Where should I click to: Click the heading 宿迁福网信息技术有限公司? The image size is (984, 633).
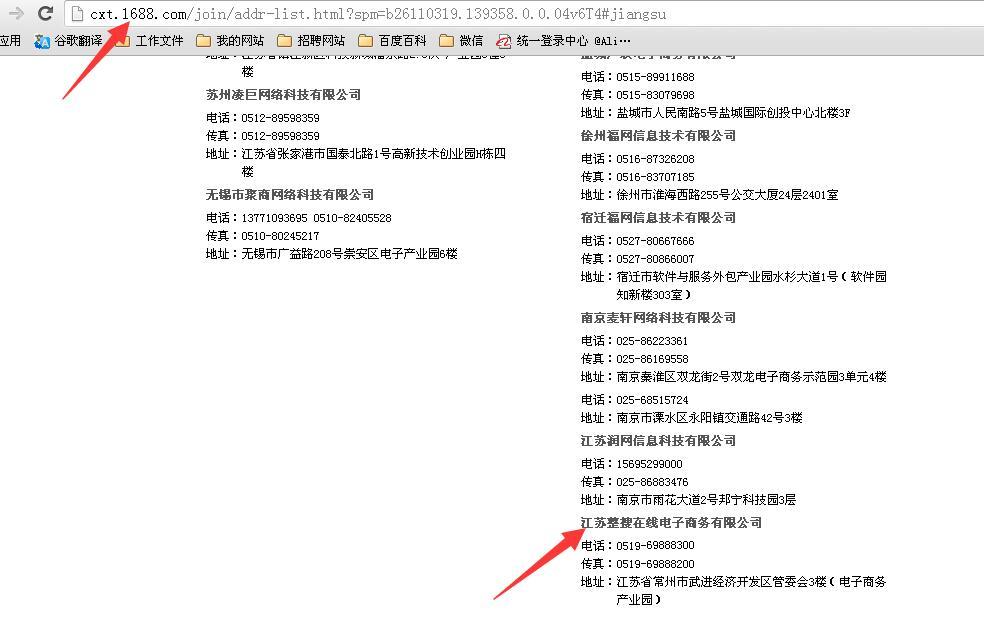click(x=658, y=218)
